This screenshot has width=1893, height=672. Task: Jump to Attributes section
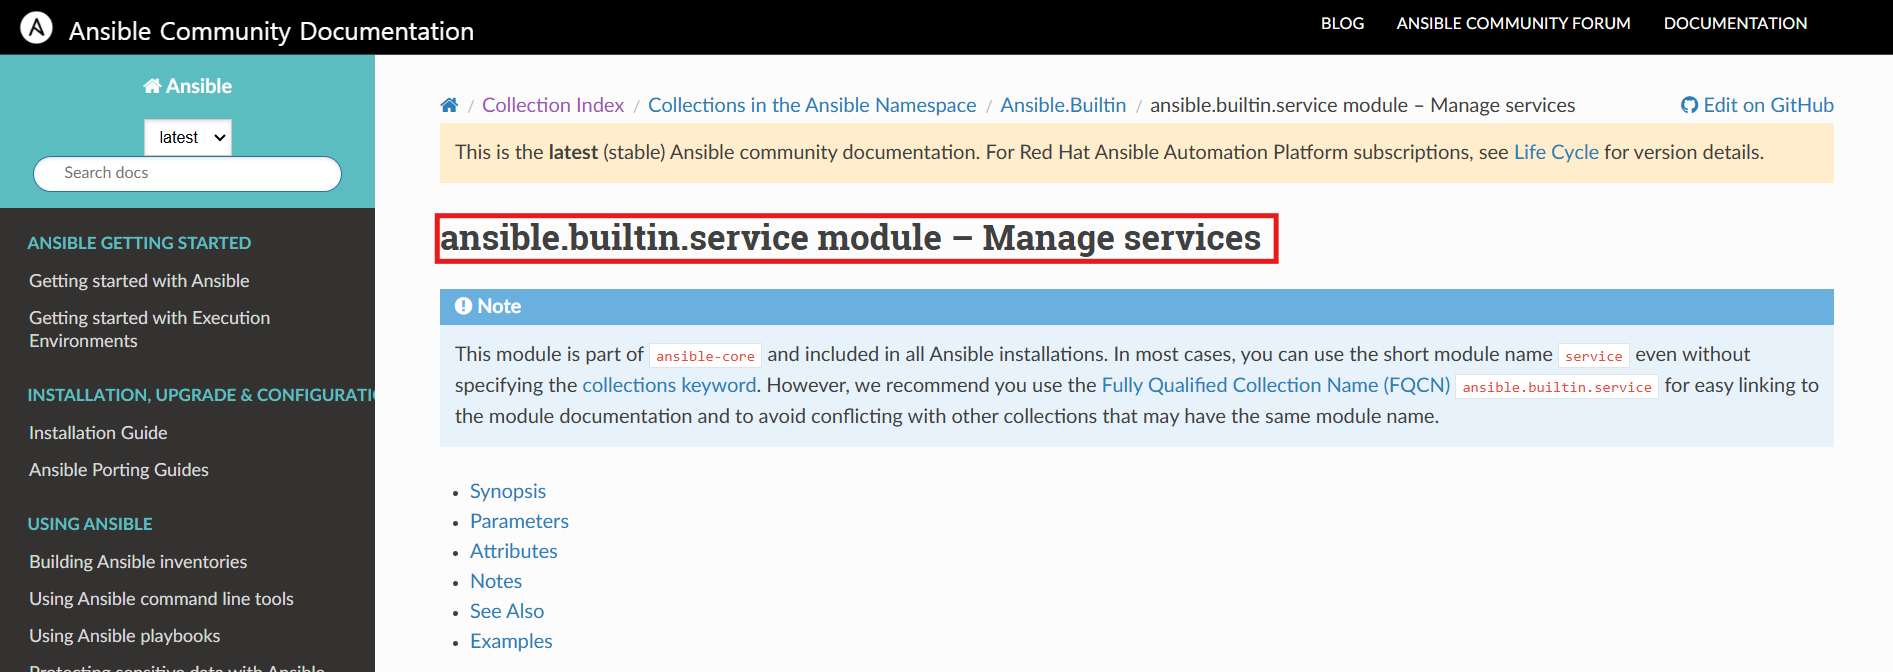(514, 551)
